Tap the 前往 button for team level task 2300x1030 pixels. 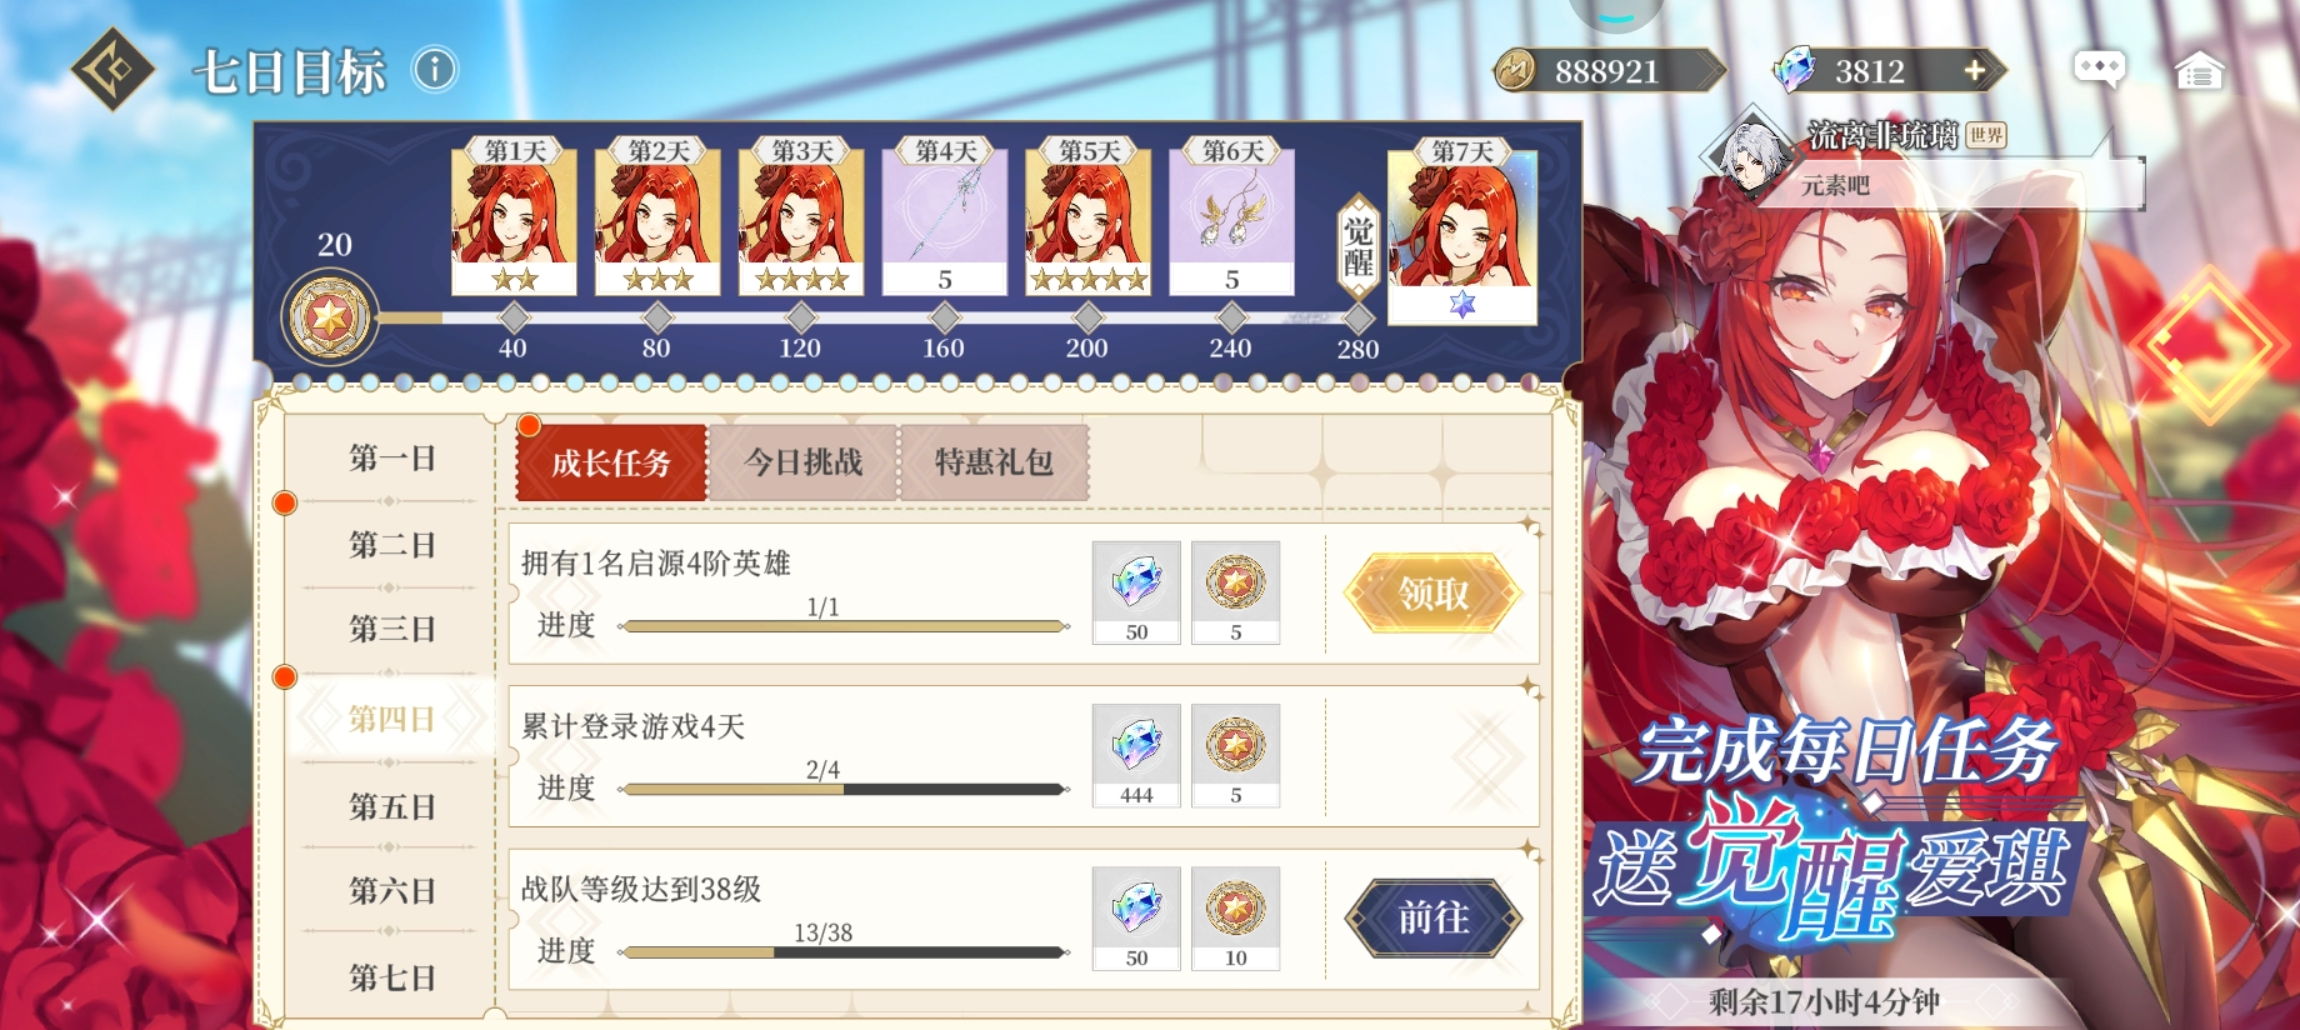pyautogui.click(x=1433, y=917)
